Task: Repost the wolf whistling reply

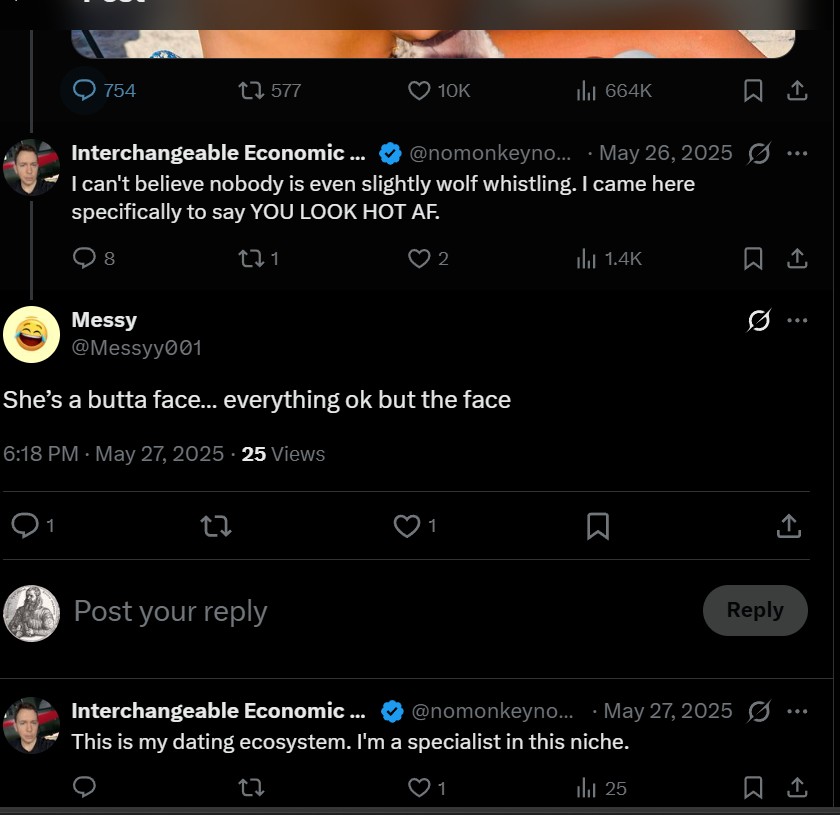Action: point(258,259)
